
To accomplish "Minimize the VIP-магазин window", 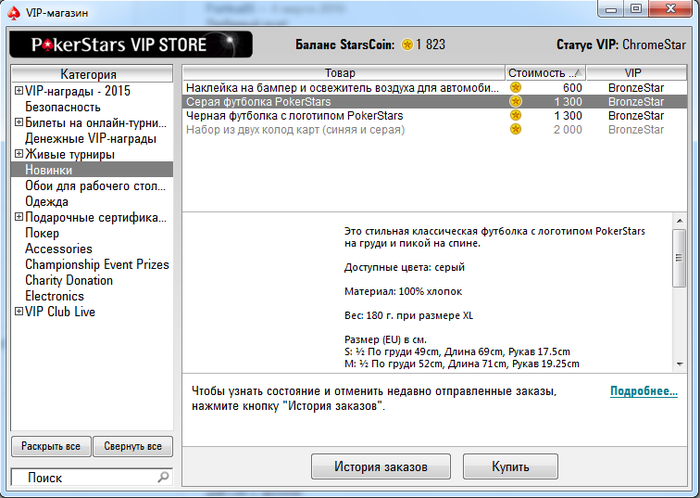I will (x=611, y=8).
